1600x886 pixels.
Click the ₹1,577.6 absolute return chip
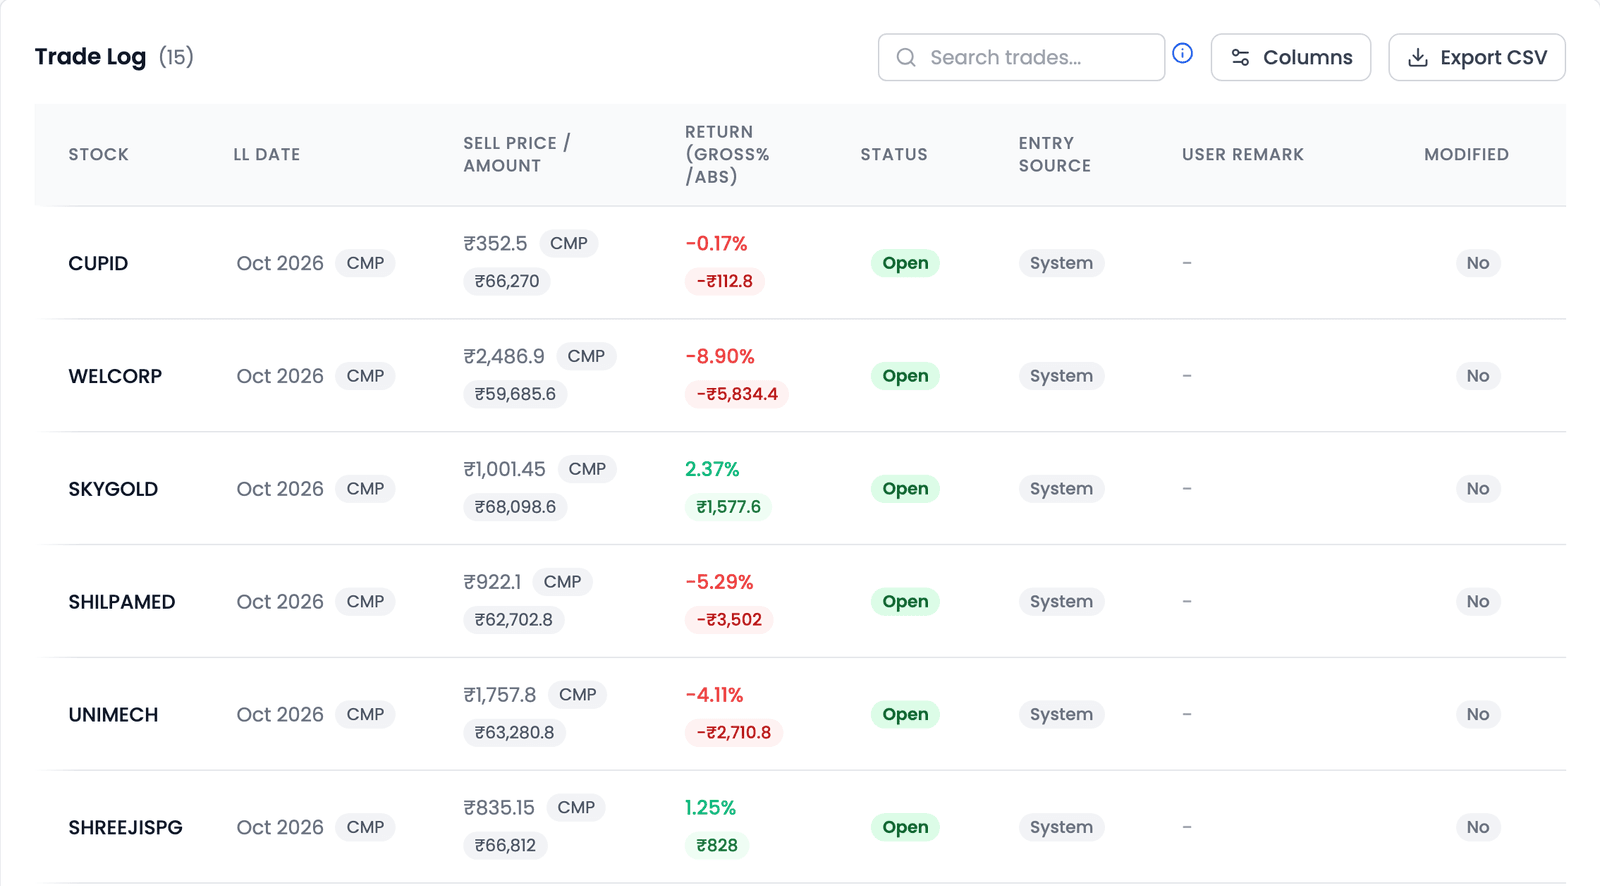(x=728, y=507)
